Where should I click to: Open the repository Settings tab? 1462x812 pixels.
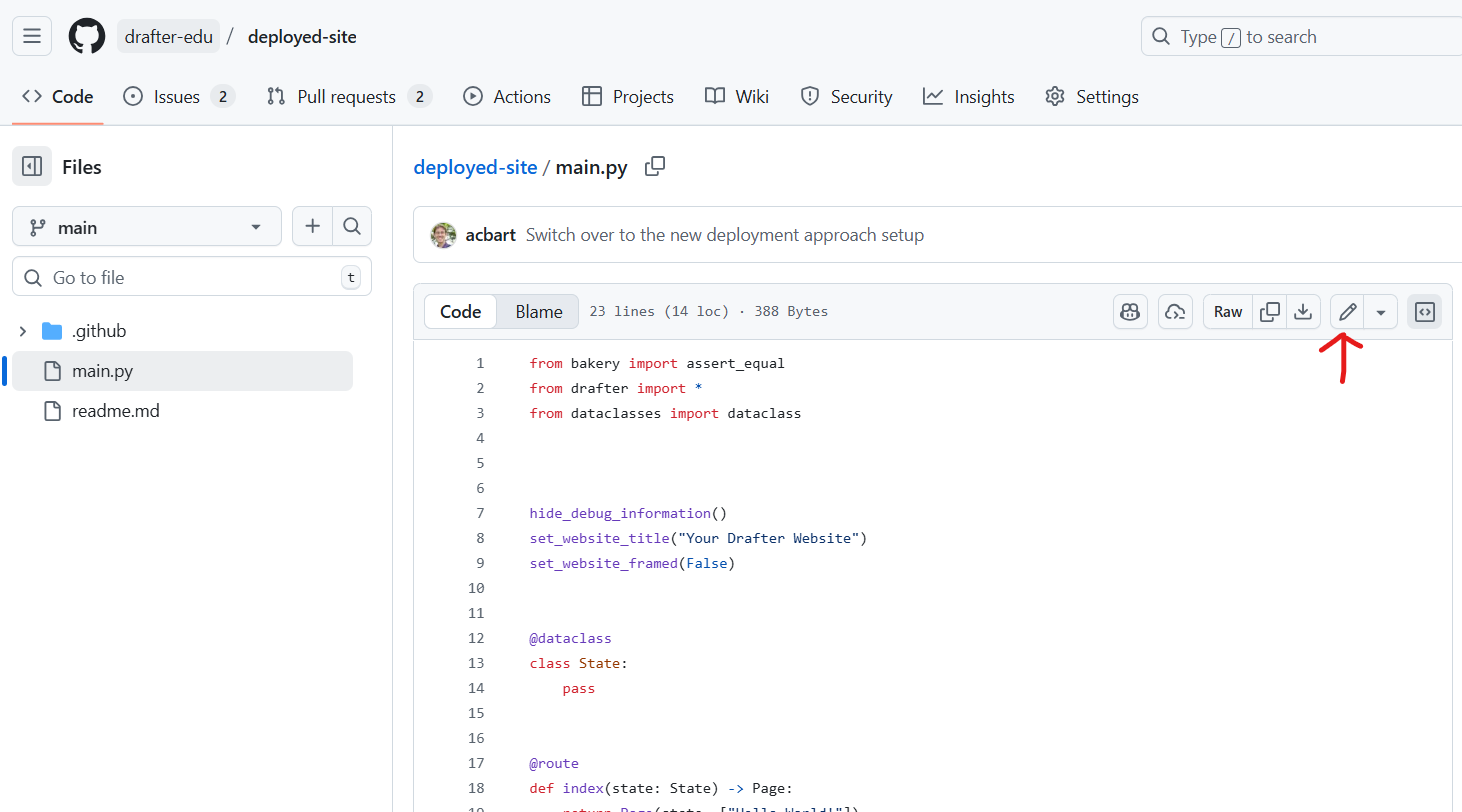click(1092, 97)
